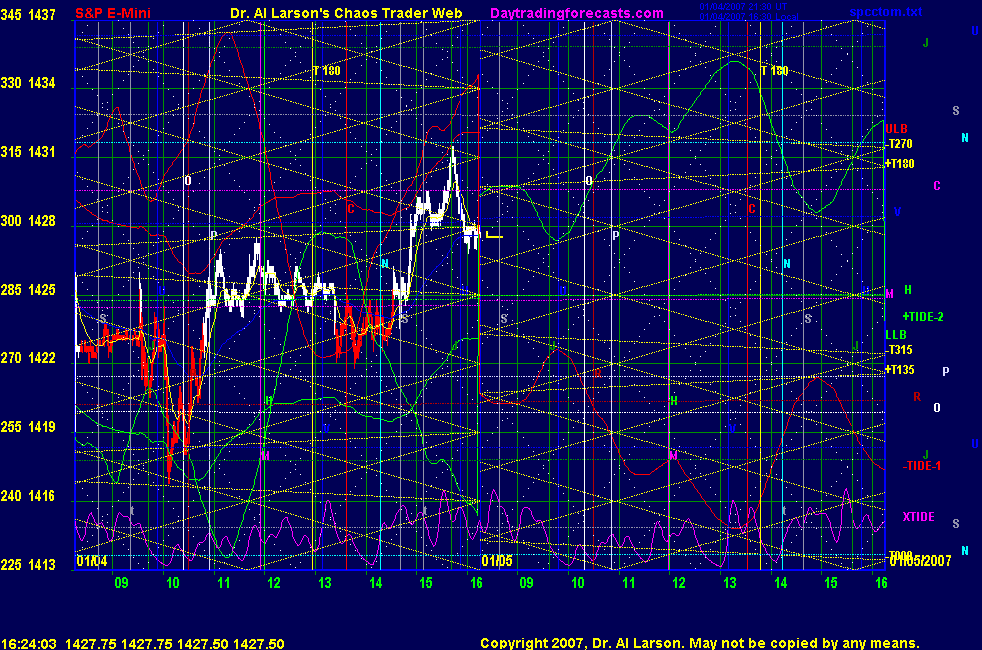Click the 01/05/2007 date label
Screen dimensions: 982x650
920,561
